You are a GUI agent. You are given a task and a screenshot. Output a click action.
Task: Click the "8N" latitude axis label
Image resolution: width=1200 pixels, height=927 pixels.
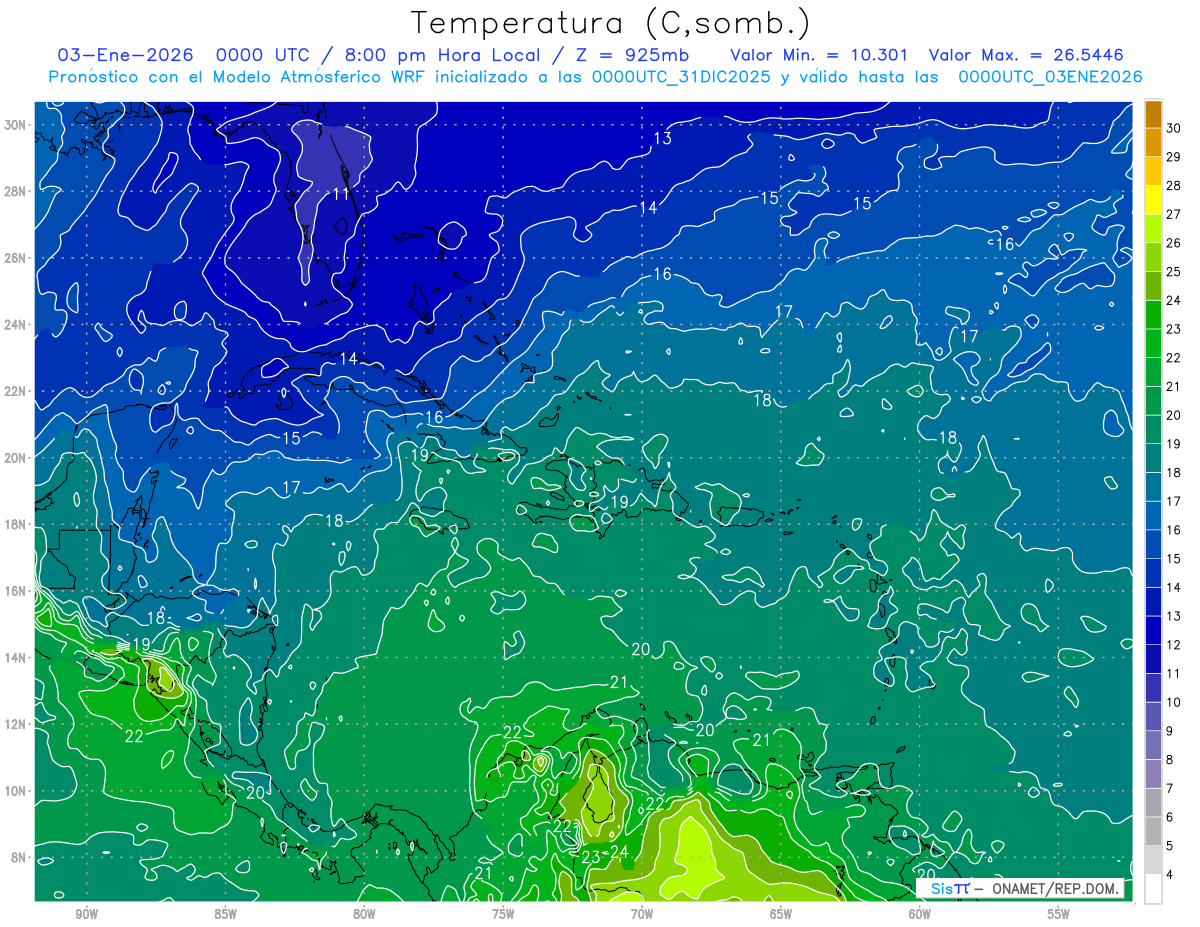point(20,858)
